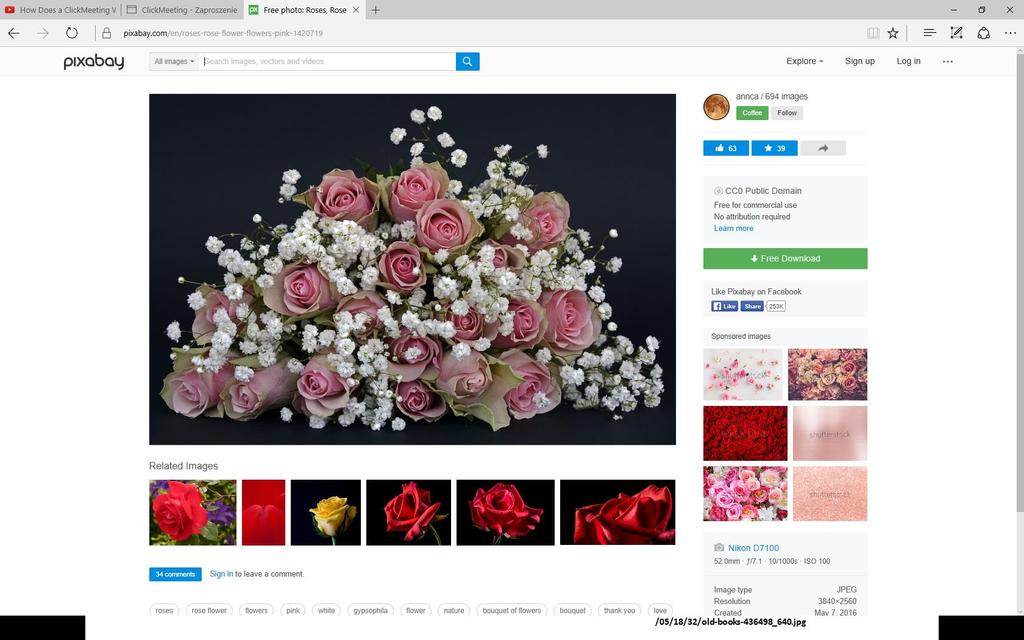Add page to favorites with star icon
1024x640 pixels.
pos(893,33)
